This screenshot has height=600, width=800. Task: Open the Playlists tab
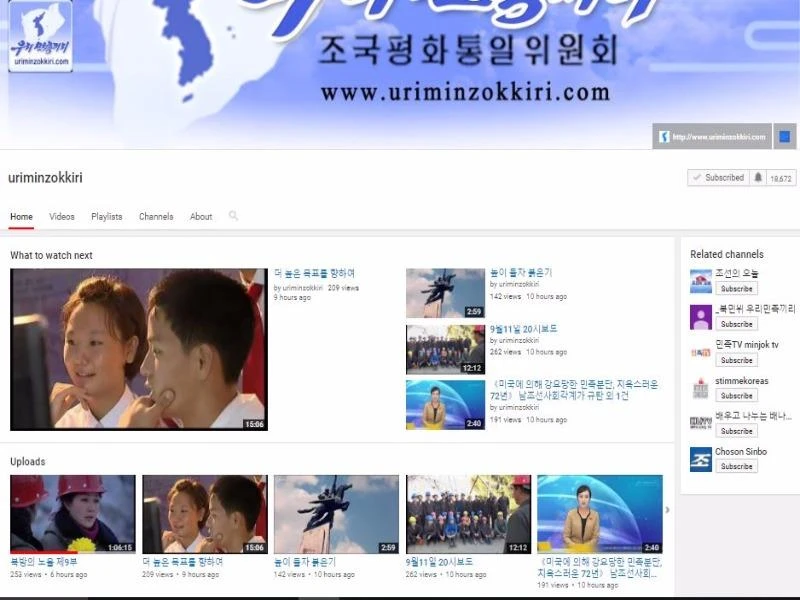pyautogui.click(x=107, y=217)
